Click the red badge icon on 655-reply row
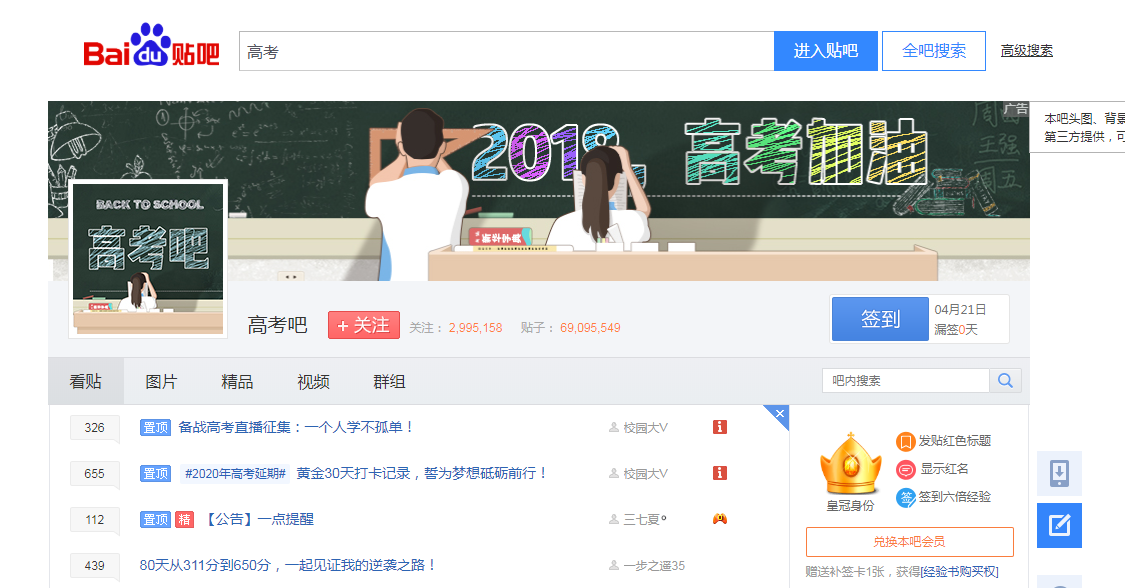1125x588 pixels. point(720,473)
